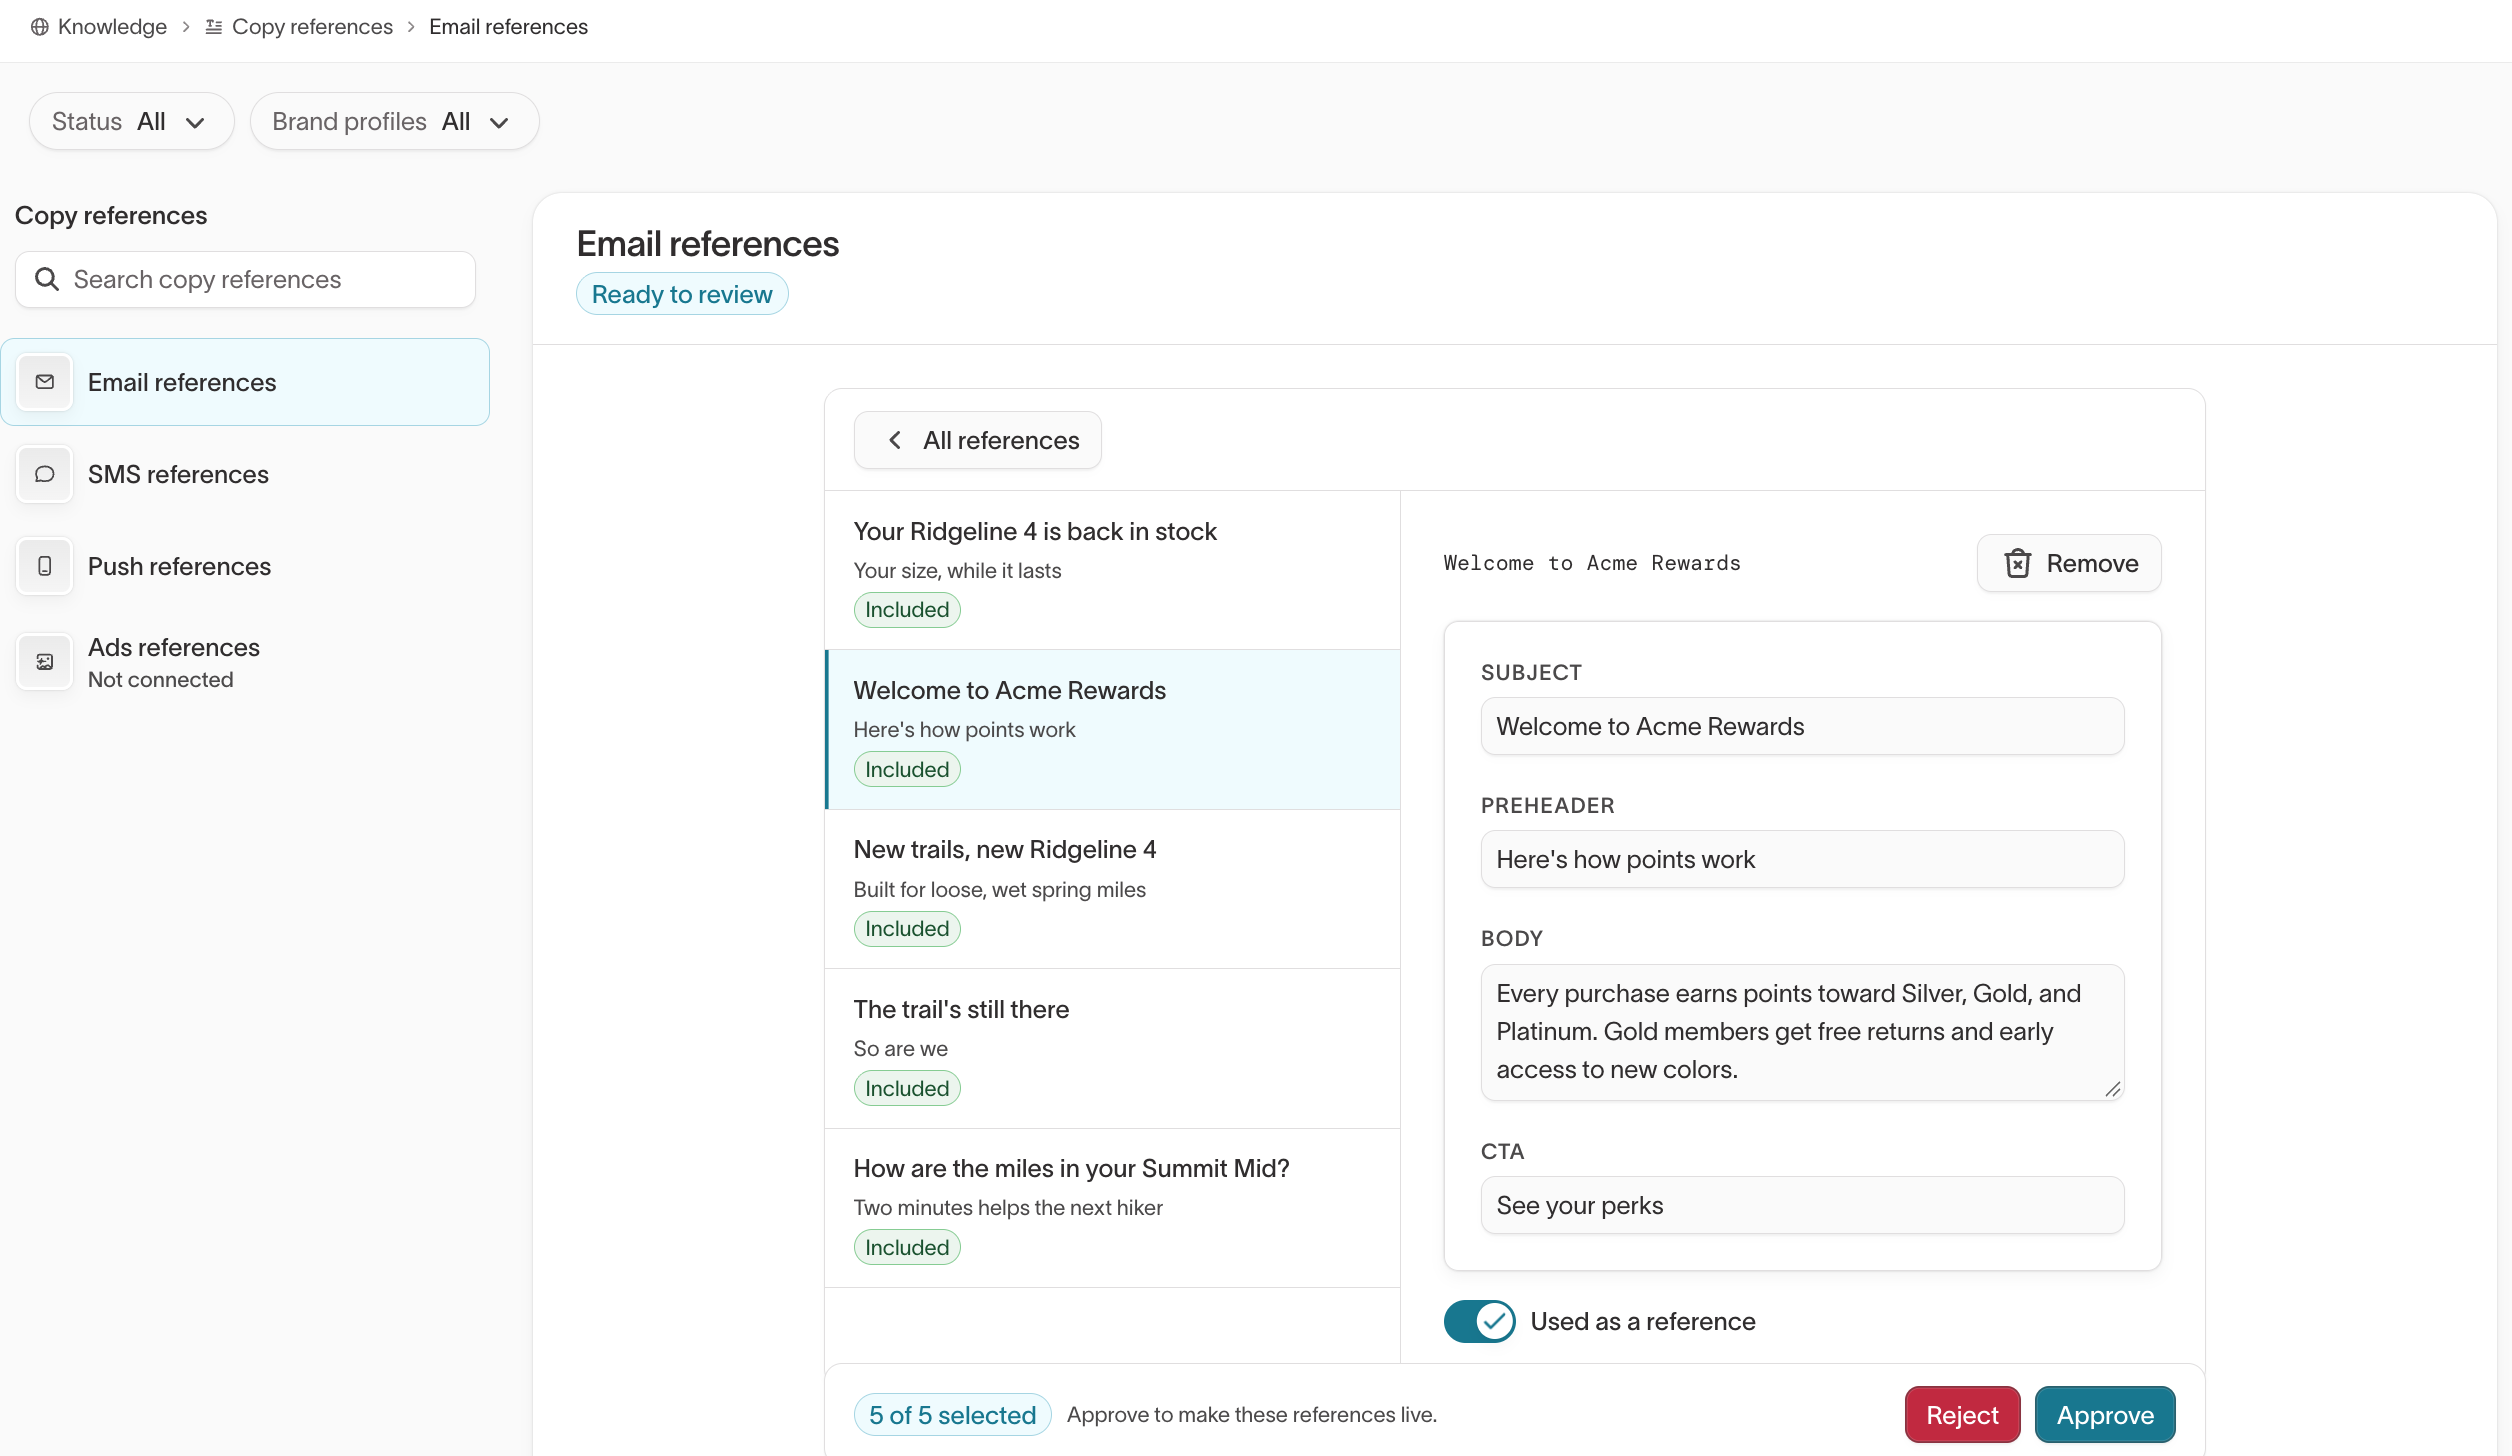Open the Push references section

pyautogui.click(x=245, y=566)
